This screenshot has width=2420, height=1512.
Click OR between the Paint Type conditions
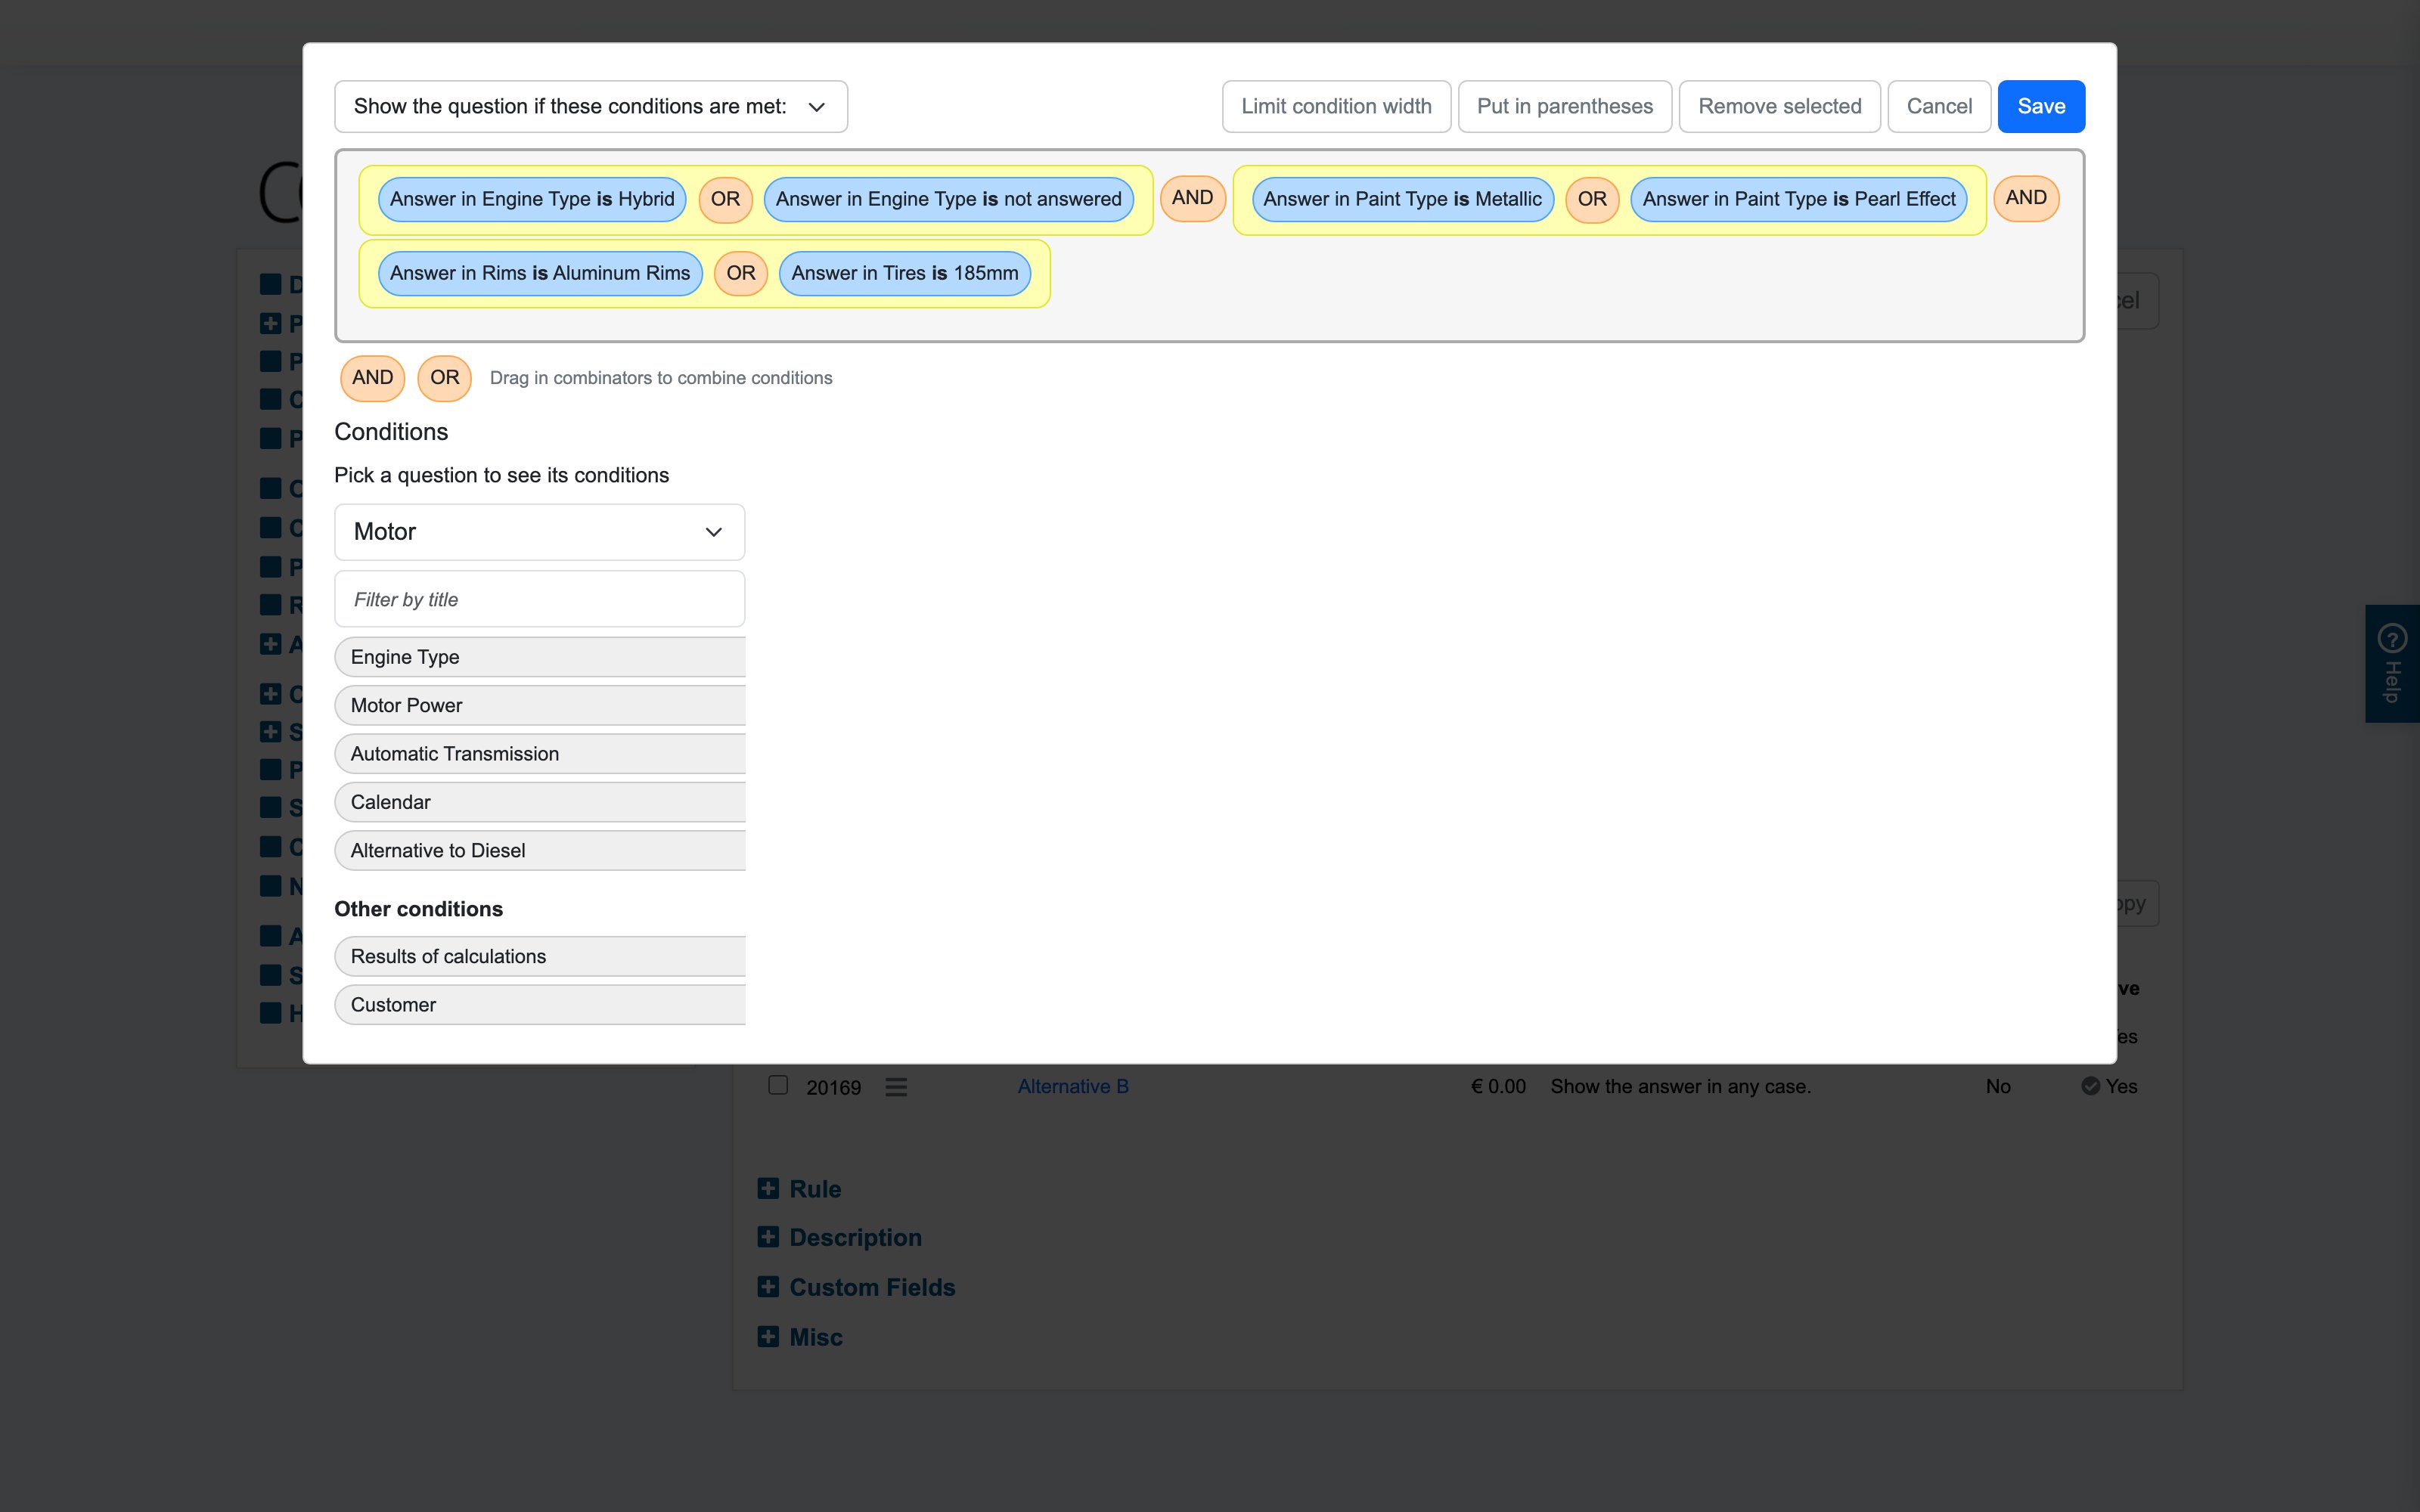pyautogui.click(x=1592, y=199)
